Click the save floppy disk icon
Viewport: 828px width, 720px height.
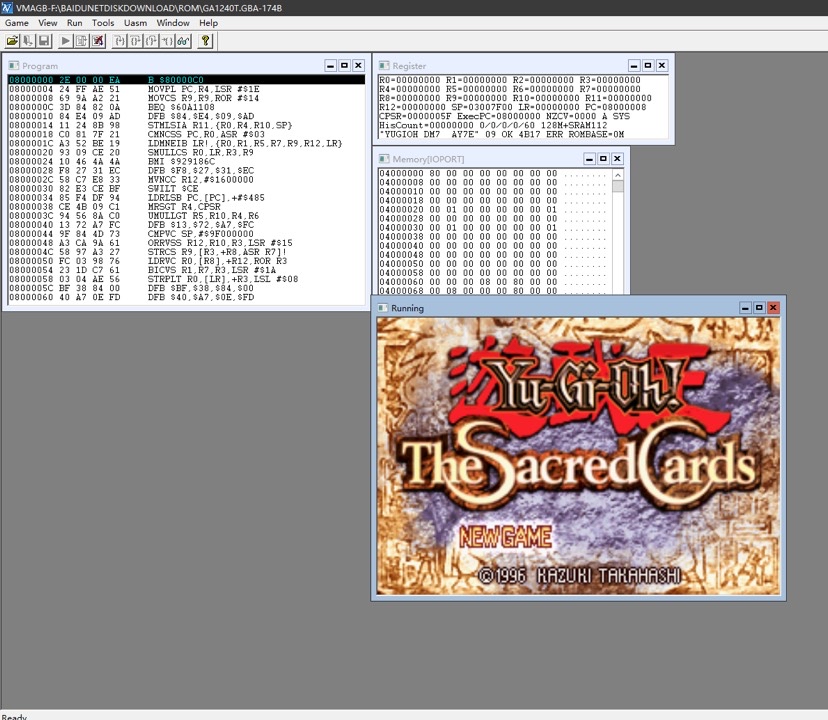pos(44,41)
